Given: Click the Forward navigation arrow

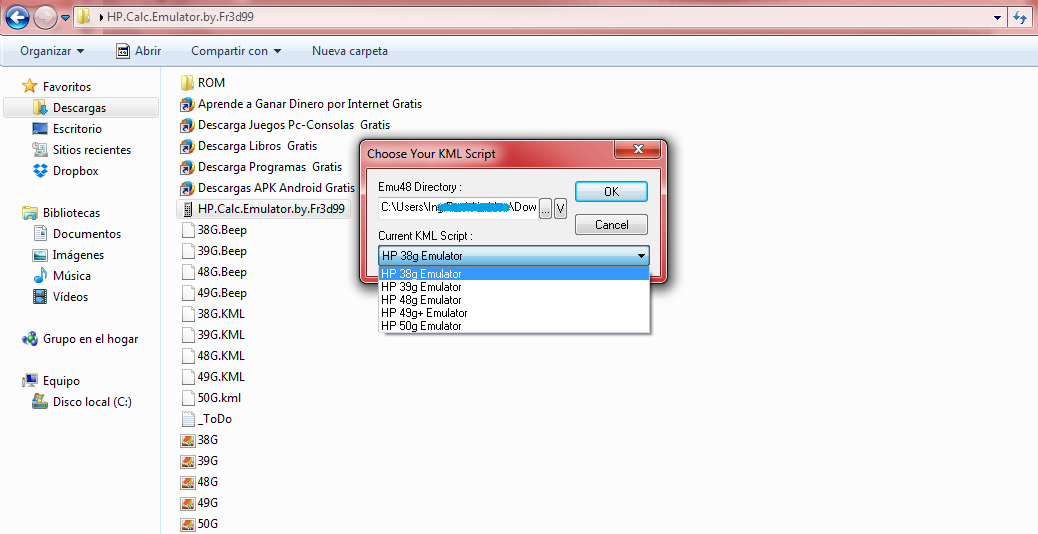Looking at the screenshot, I should [45, 18].
